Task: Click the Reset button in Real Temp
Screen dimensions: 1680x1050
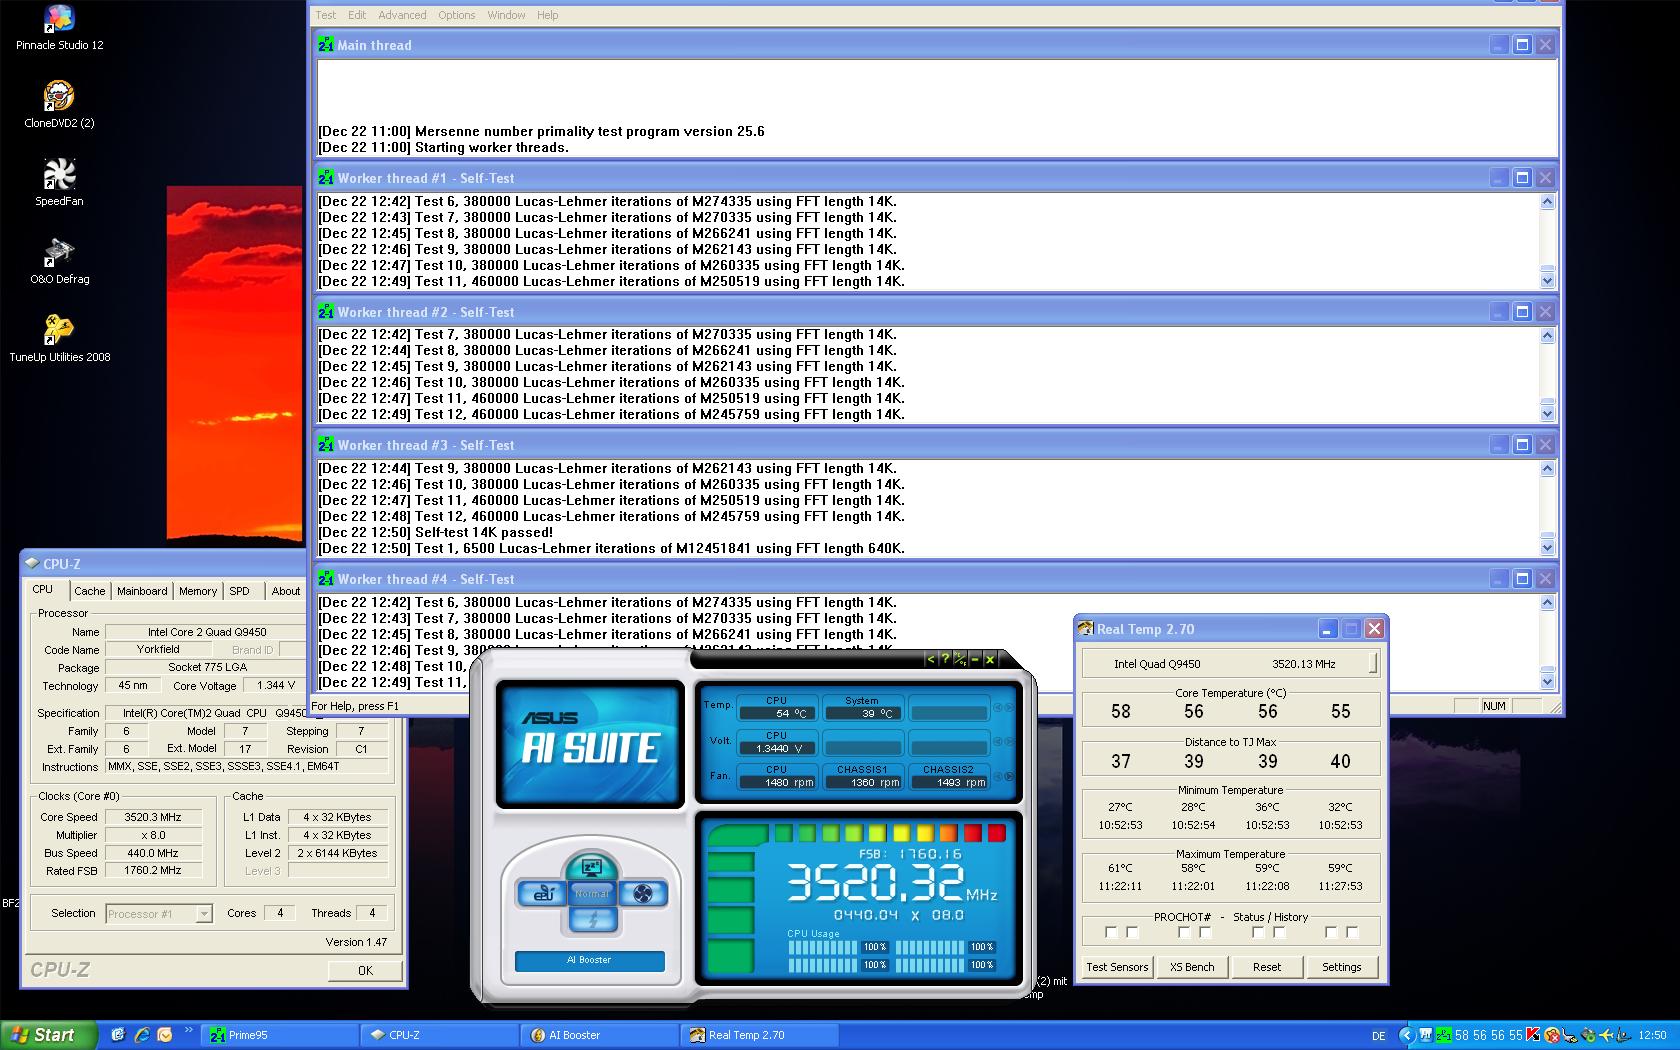Action: coord(1267,967)
